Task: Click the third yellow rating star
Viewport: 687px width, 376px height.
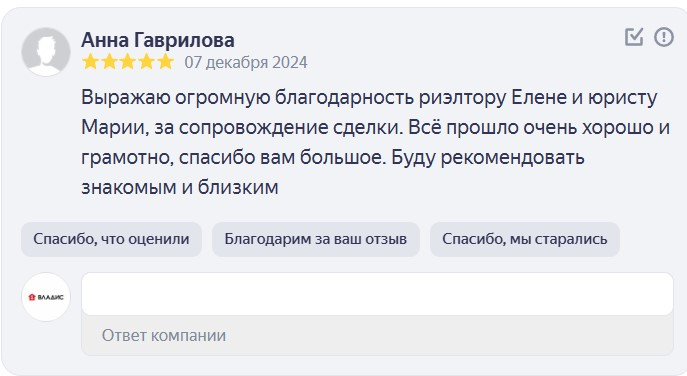Action: coord(128,62)
